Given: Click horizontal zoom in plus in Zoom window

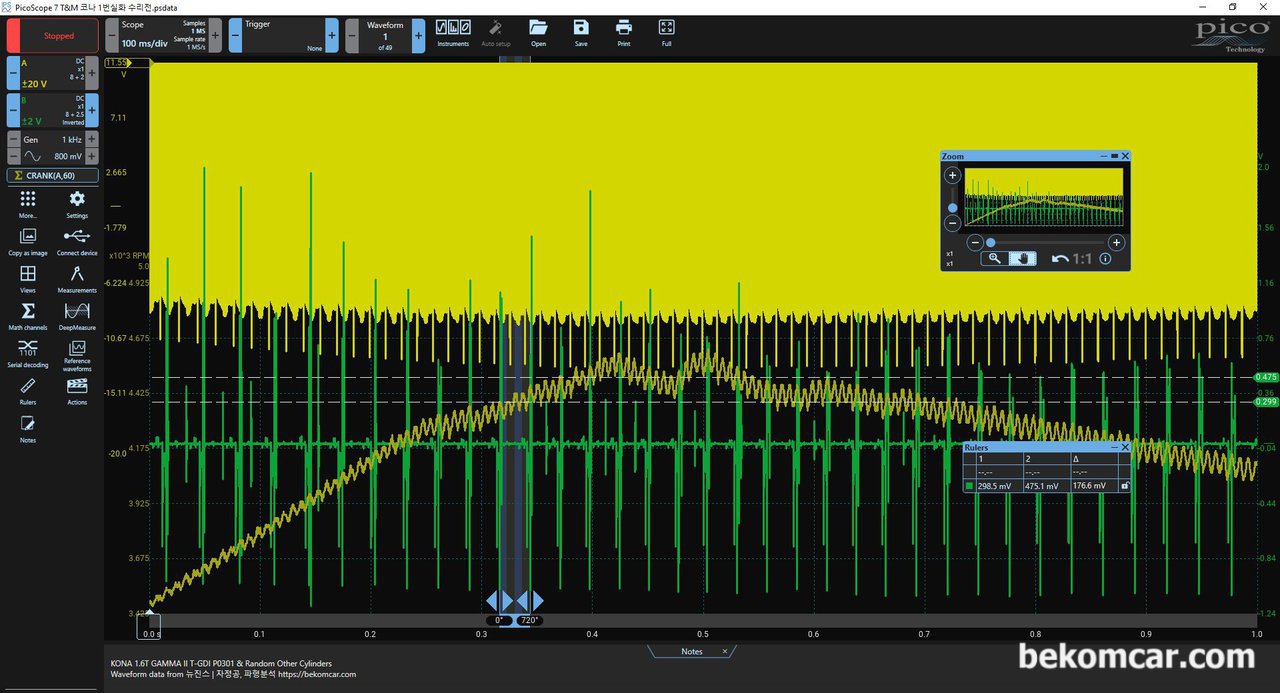Looking at the screenshot, I should 1117,242.
